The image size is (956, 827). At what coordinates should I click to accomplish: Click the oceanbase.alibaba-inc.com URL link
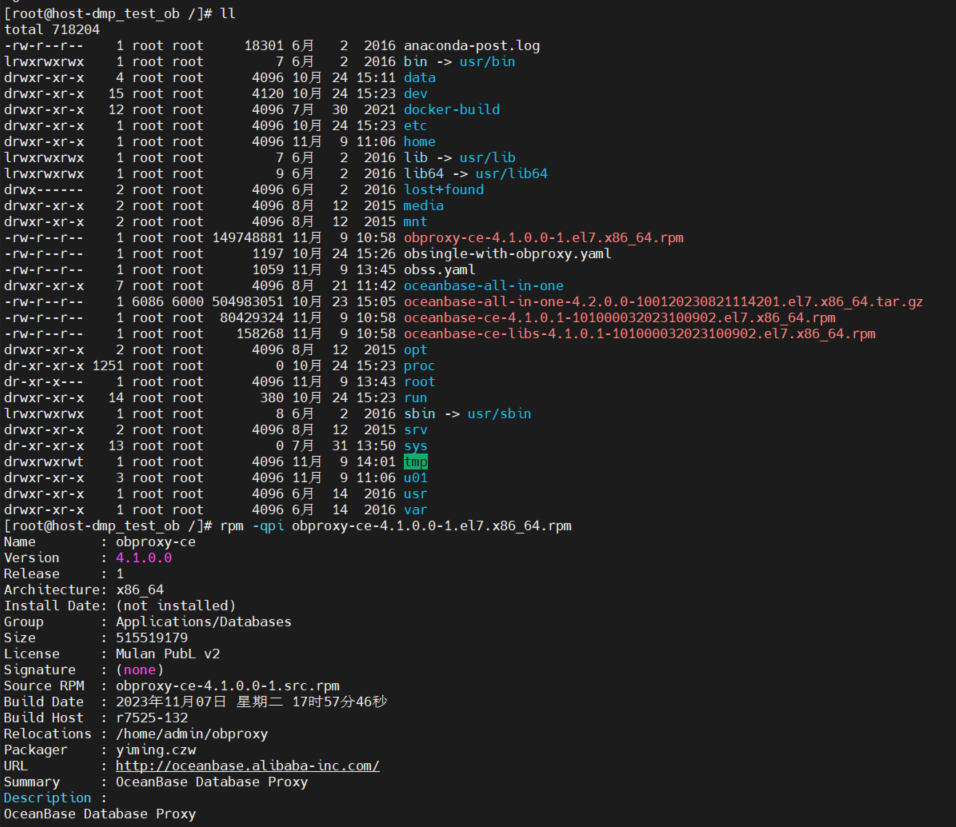[247, 766]
